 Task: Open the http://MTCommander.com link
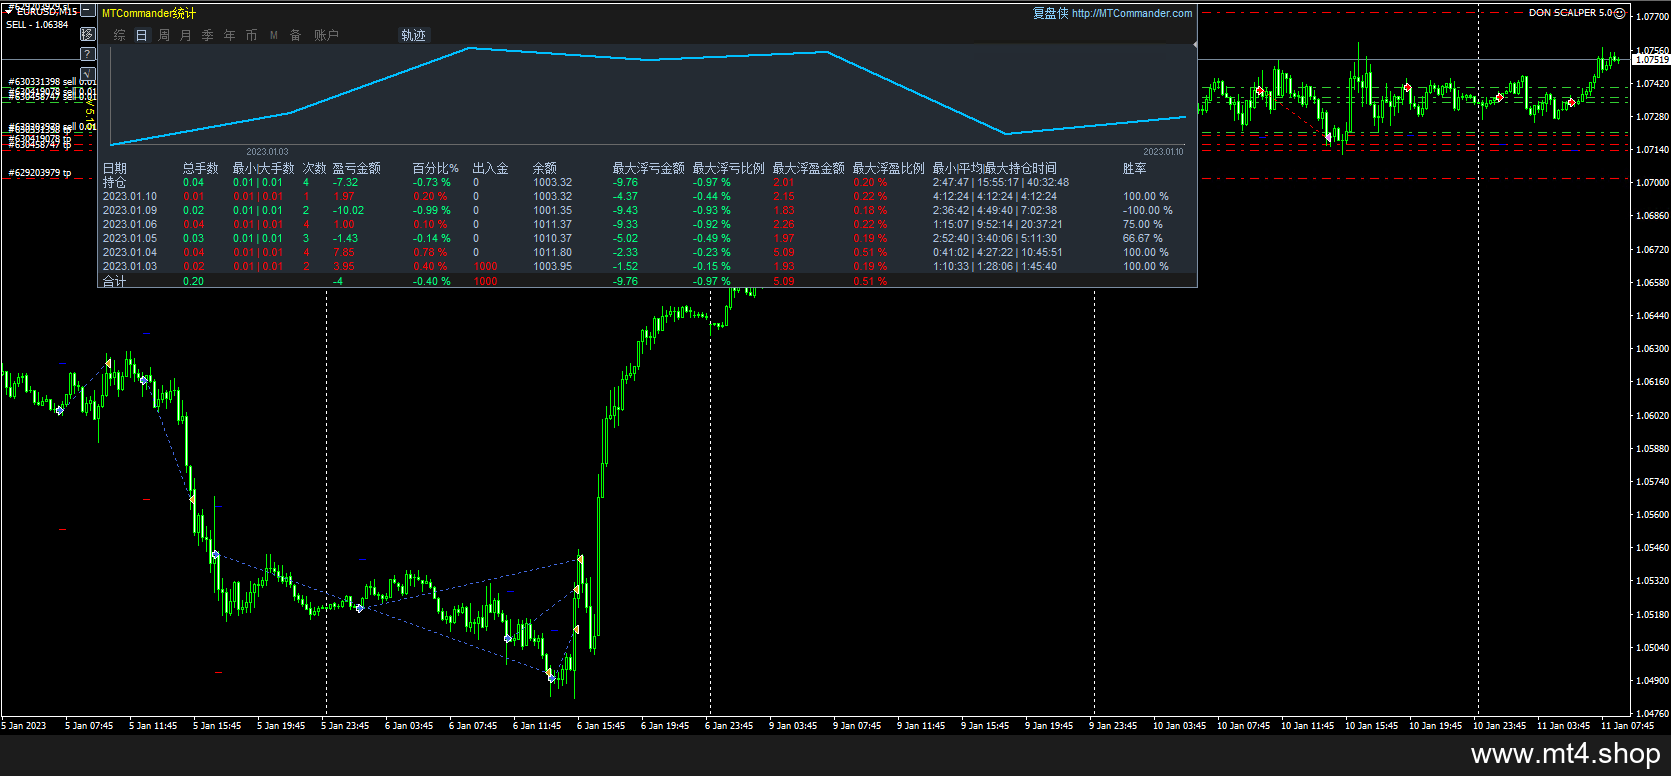(x=1132, y=13)
